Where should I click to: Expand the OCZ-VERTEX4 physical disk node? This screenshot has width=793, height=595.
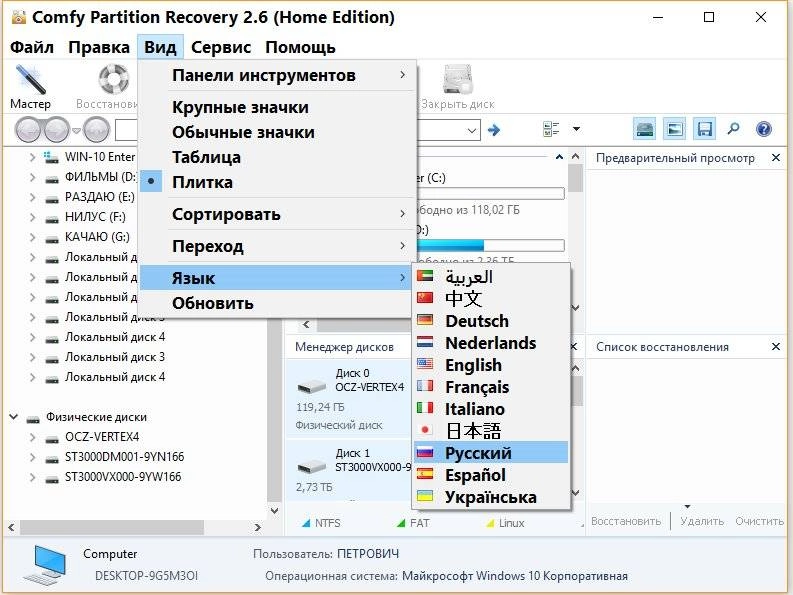tap(32, 437)
